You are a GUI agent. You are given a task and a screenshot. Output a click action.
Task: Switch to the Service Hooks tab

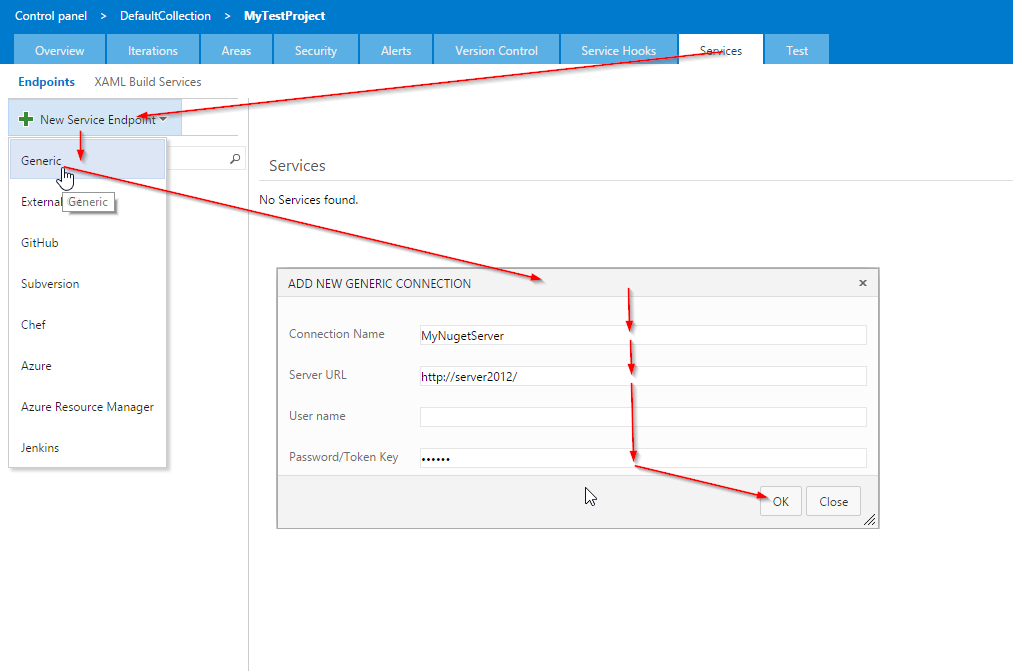tap(618, 50)
